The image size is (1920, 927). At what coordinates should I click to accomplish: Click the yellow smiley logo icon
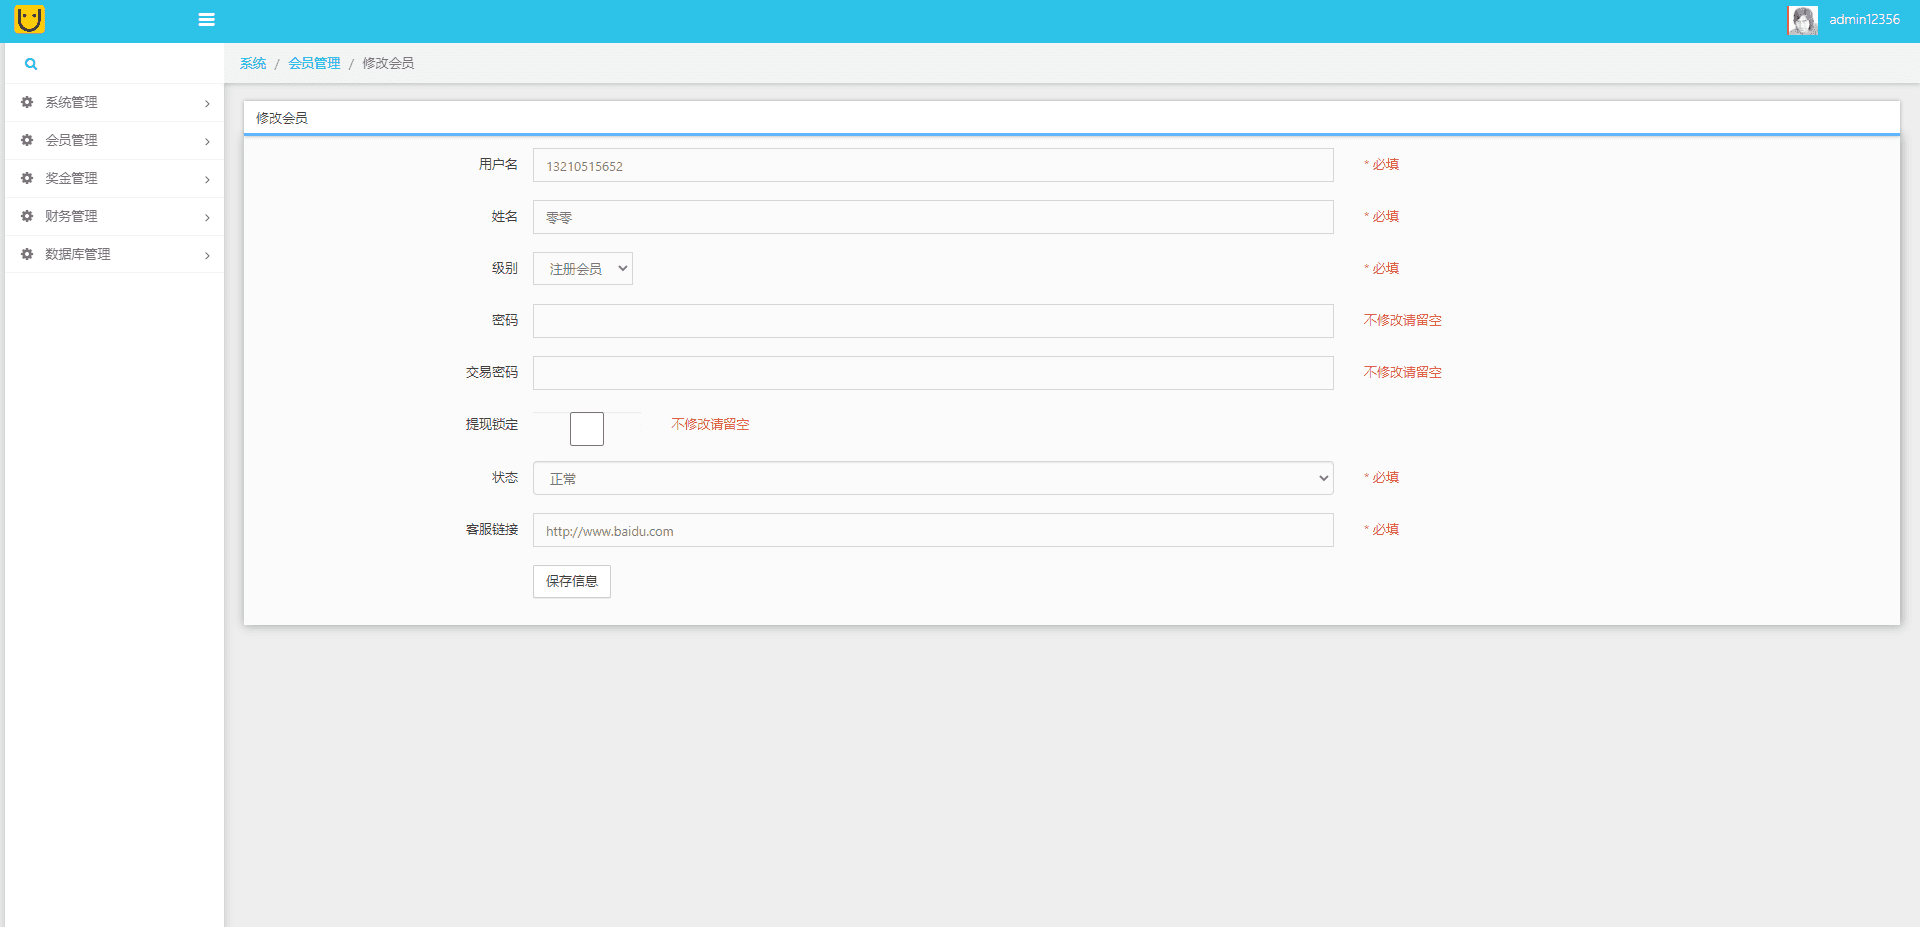click(30, 20)
